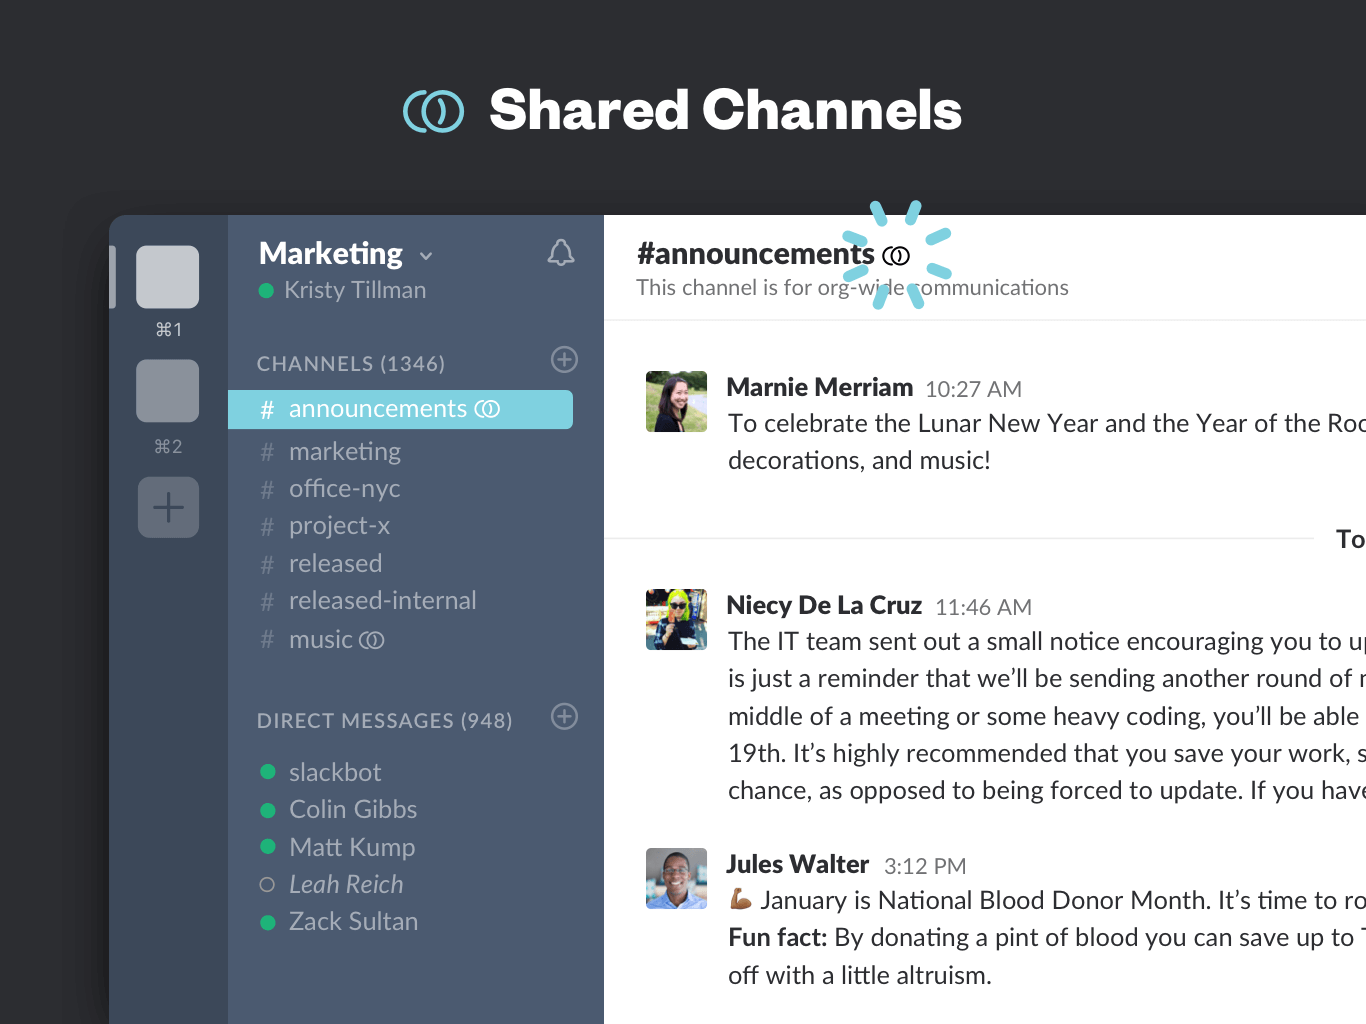Click the hashtag icon beside released-internal
The image size is (1366, 1024).
coord(267,600)
